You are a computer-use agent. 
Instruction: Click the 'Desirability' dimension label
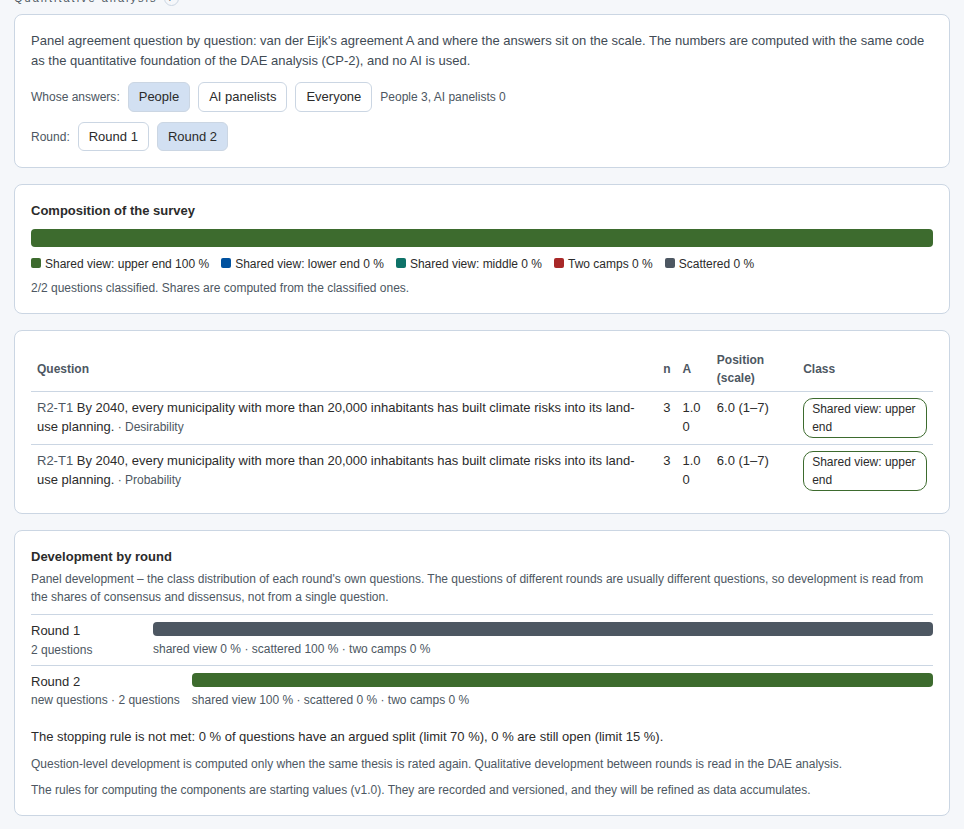coord(154,427)
